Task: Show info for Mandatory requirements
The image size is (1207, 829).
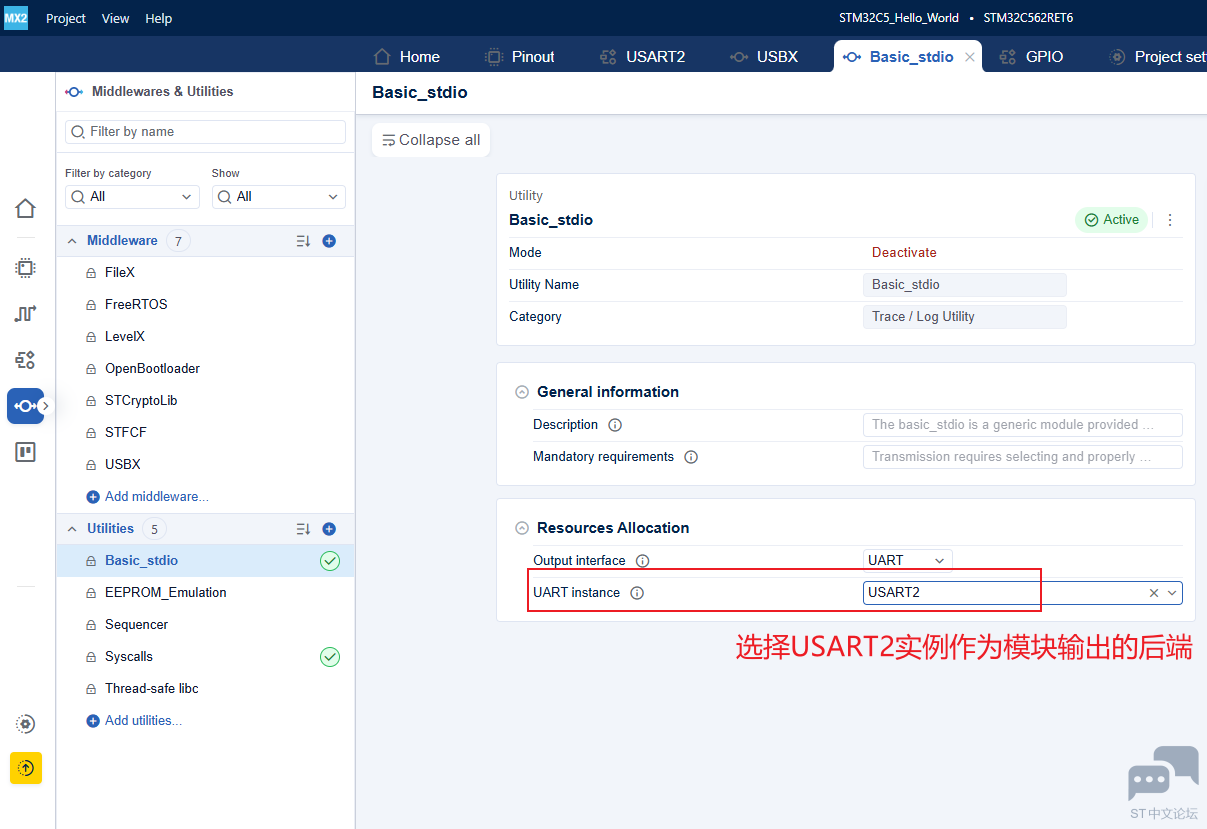Action: click(x=691, y=457)
